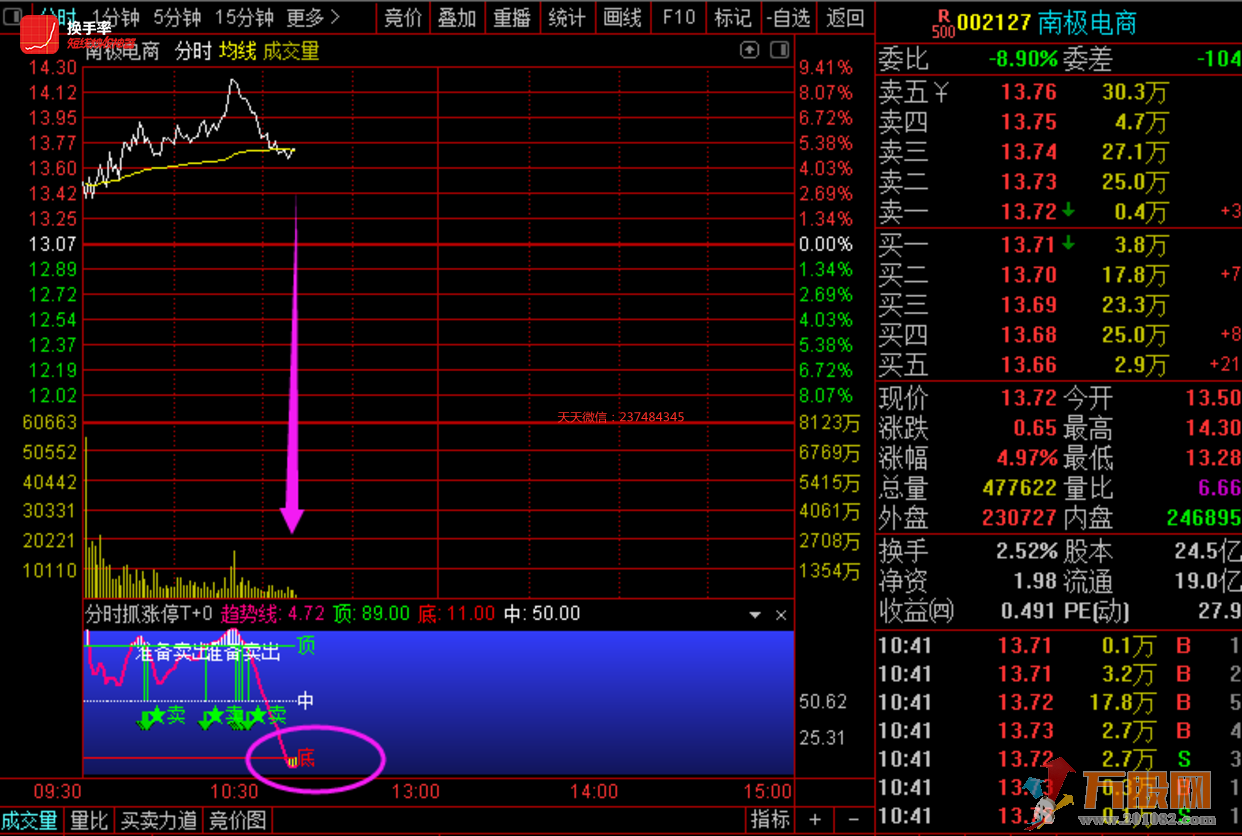Select the 成交量 tab at the bottom
Image resolution: width=1242 pixels, height=836 pixels.
pos(30,821)
